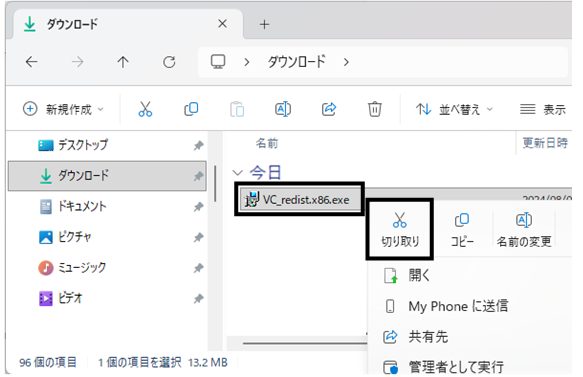Click the sidebar vertical scrollbar
This screenshot has height=377, width=583.
(x=215, y=184)
